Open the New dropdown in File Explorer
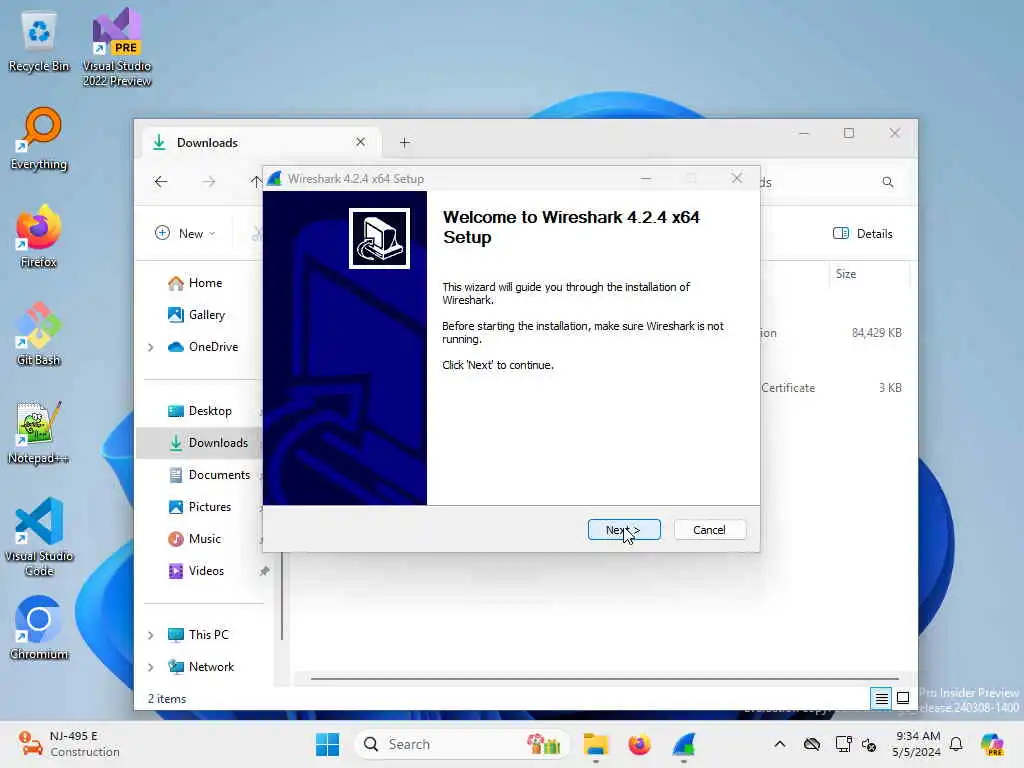Screen dimensions: 1024x768 pos(185,233)
